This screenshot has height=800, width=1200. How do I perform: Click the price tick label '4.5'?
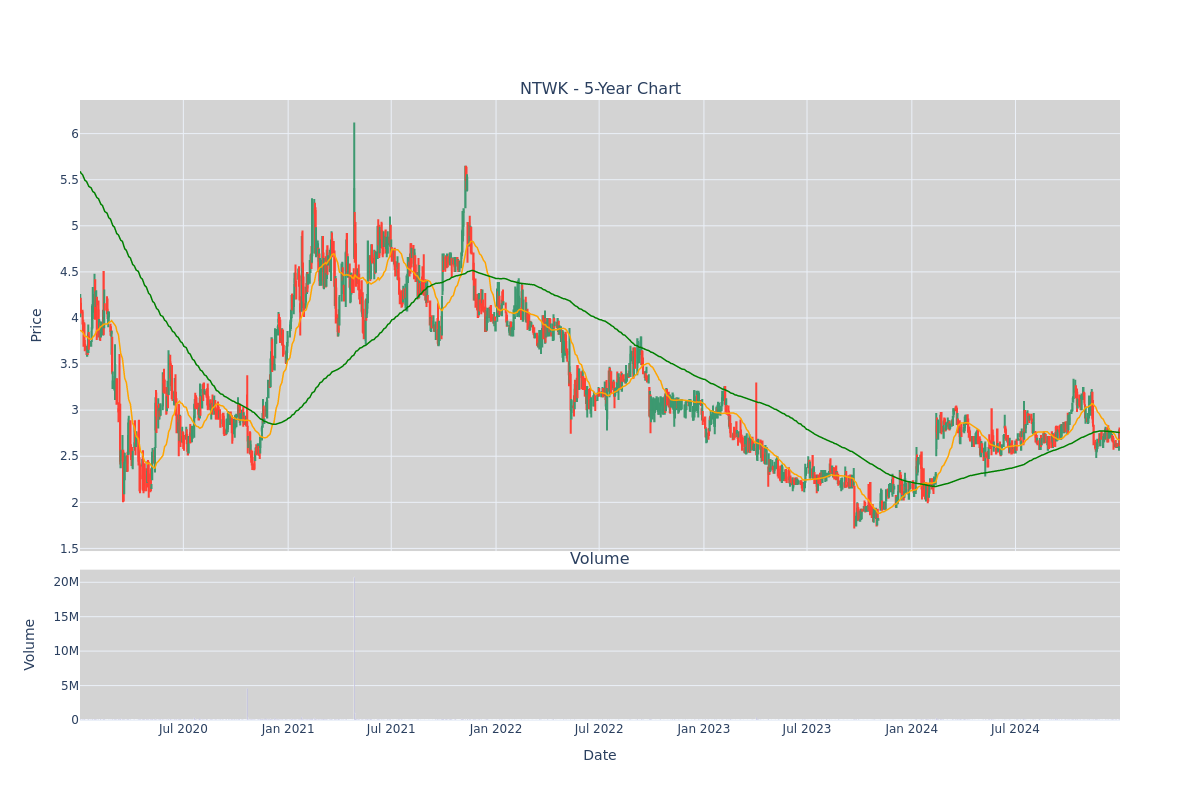click(69, 272)
